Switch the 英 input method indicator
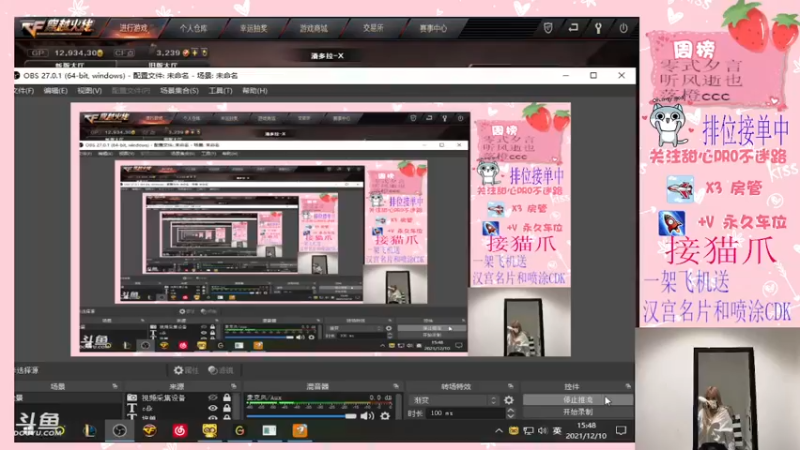The width and height of the screenshot is (800, 450). [x=557, y=431]
